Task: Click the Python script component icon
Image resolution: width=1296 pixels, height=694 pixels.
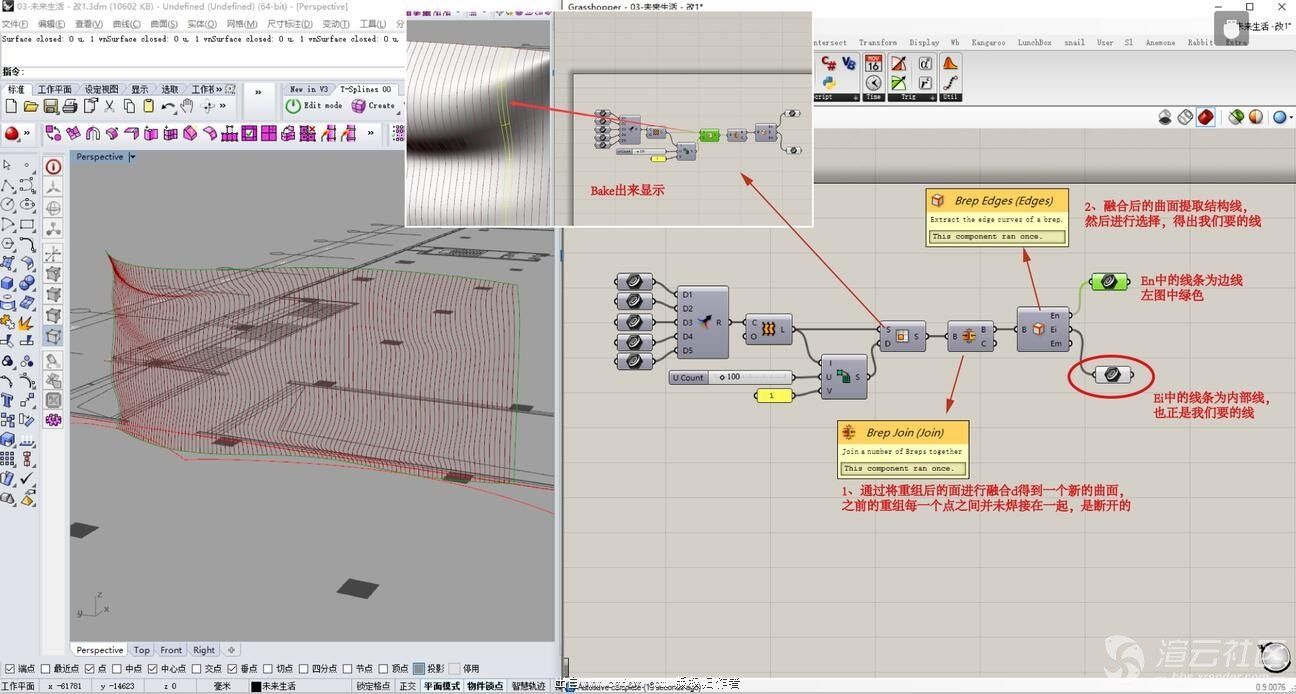Action: [x=828, y=82]
